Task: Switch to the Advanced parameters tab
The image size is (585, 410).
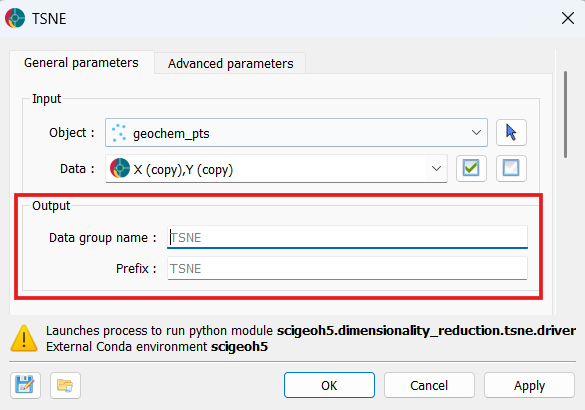Action: [x=230, y=63]
